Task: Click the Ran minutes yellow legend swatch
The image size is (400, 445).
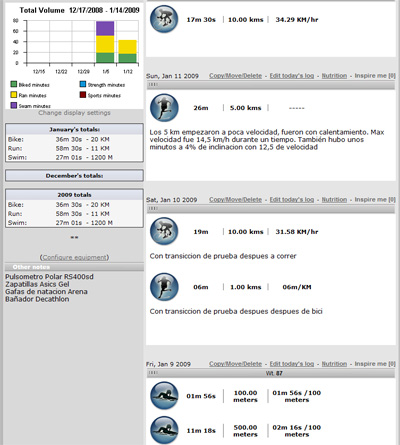Action: (x=14, y=95)
